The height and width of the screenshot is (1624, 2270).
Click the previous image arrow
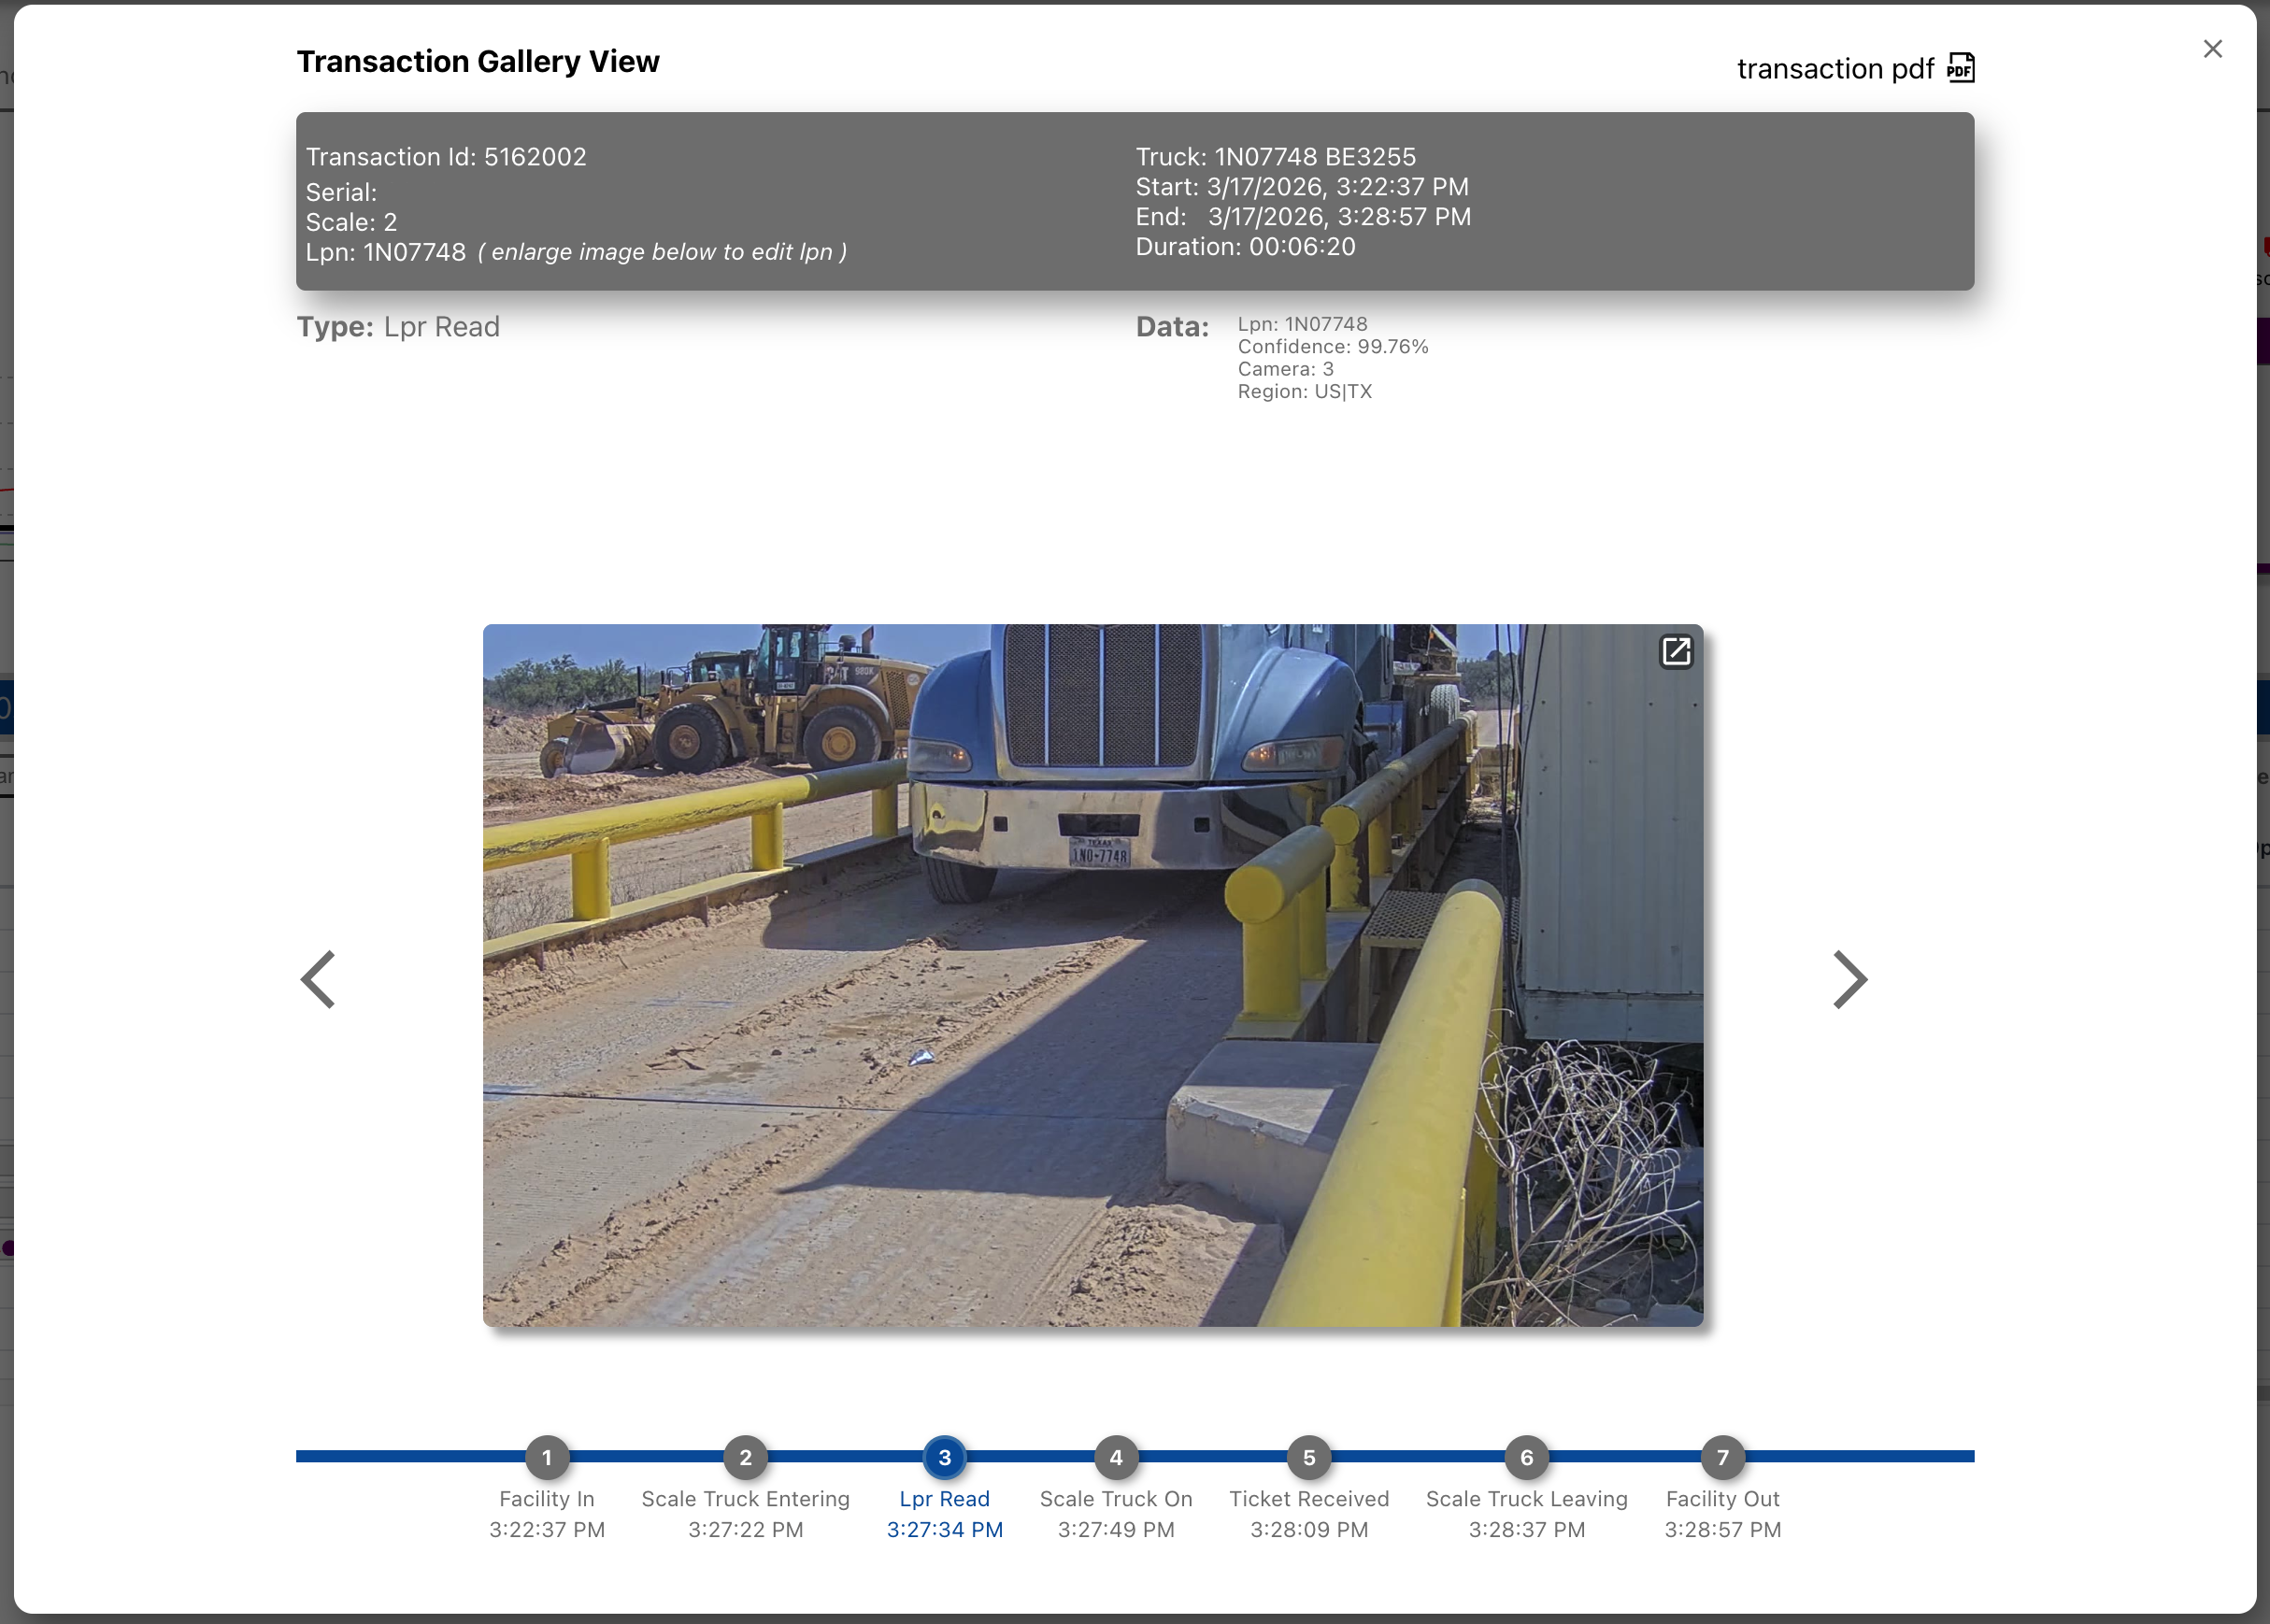point(318,979)
